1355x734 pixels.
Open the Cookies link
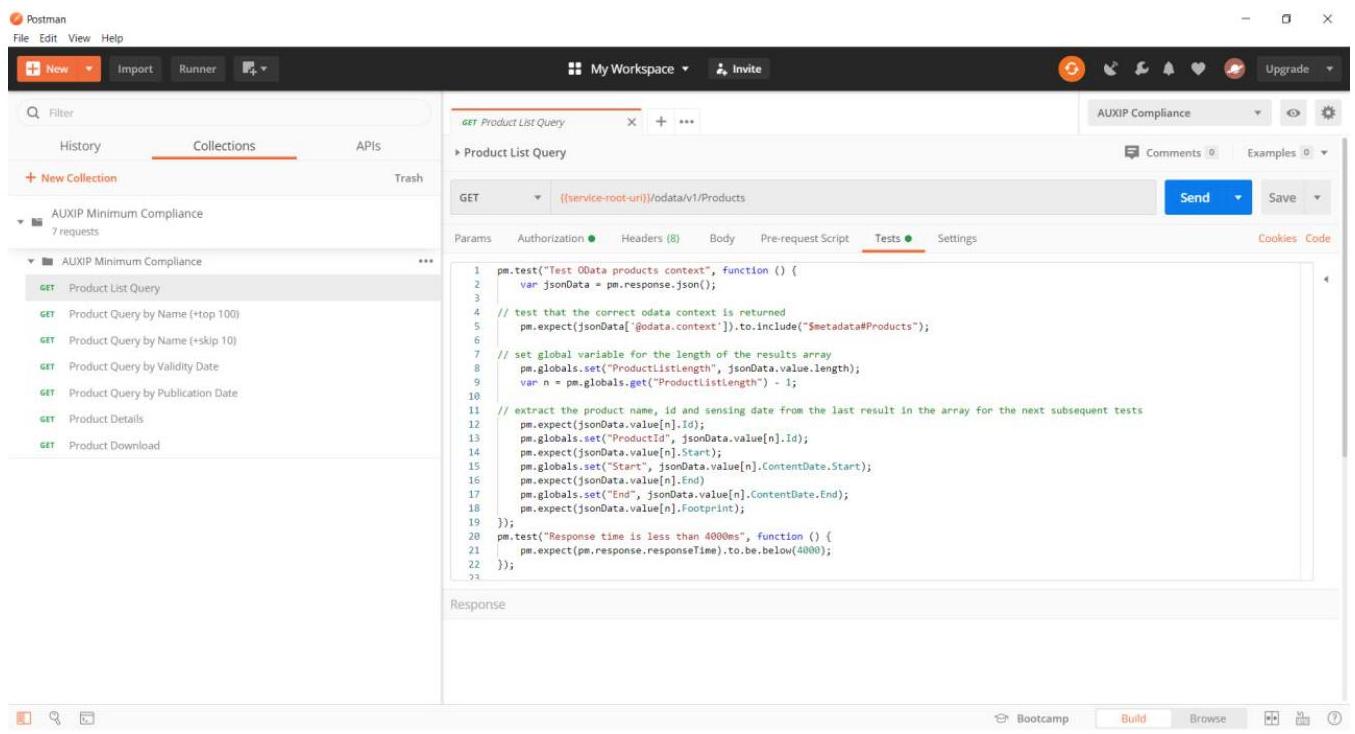pyautogui.click(x=1279, y=238)
